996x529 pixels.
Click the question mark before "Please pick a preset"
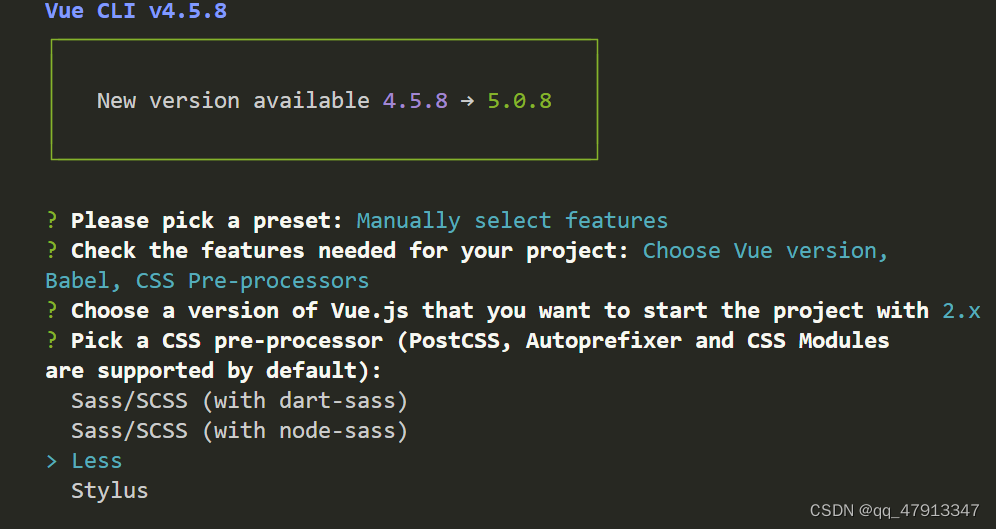[52, 221]
